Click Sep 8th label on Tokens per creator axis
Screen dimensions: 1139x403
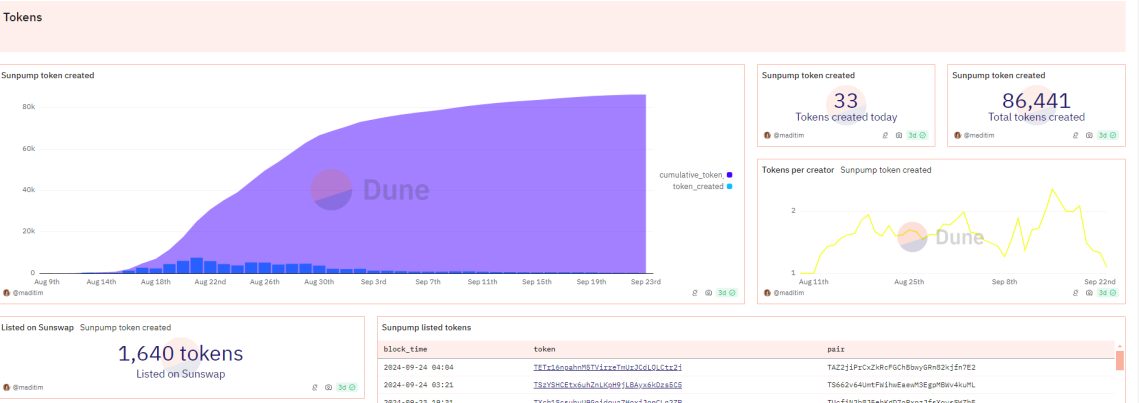click(x=1003, y=280)
